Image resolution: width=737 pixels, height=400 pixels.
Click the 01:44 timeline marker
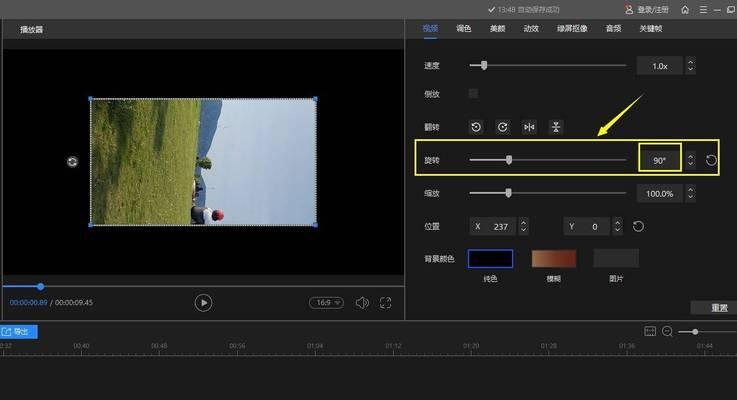pos(705,346)
